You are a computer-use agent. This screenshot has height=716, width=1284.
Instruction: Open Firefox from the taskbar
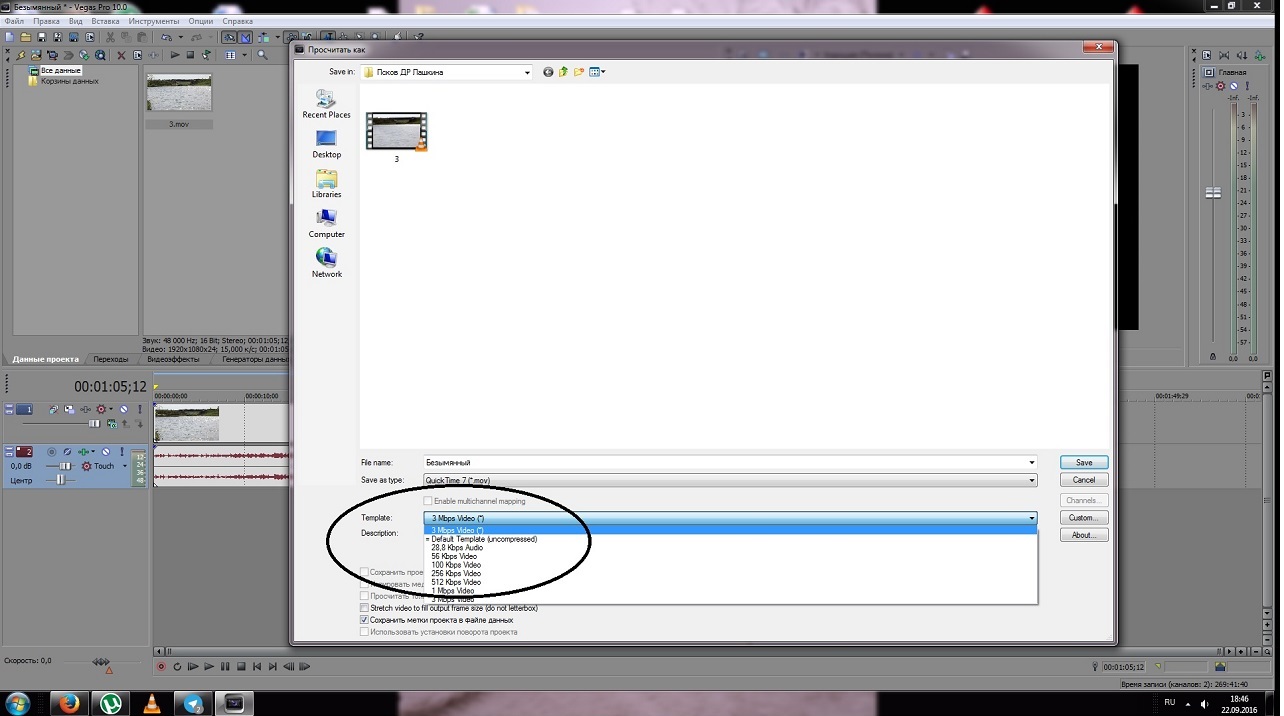(68, 703)
